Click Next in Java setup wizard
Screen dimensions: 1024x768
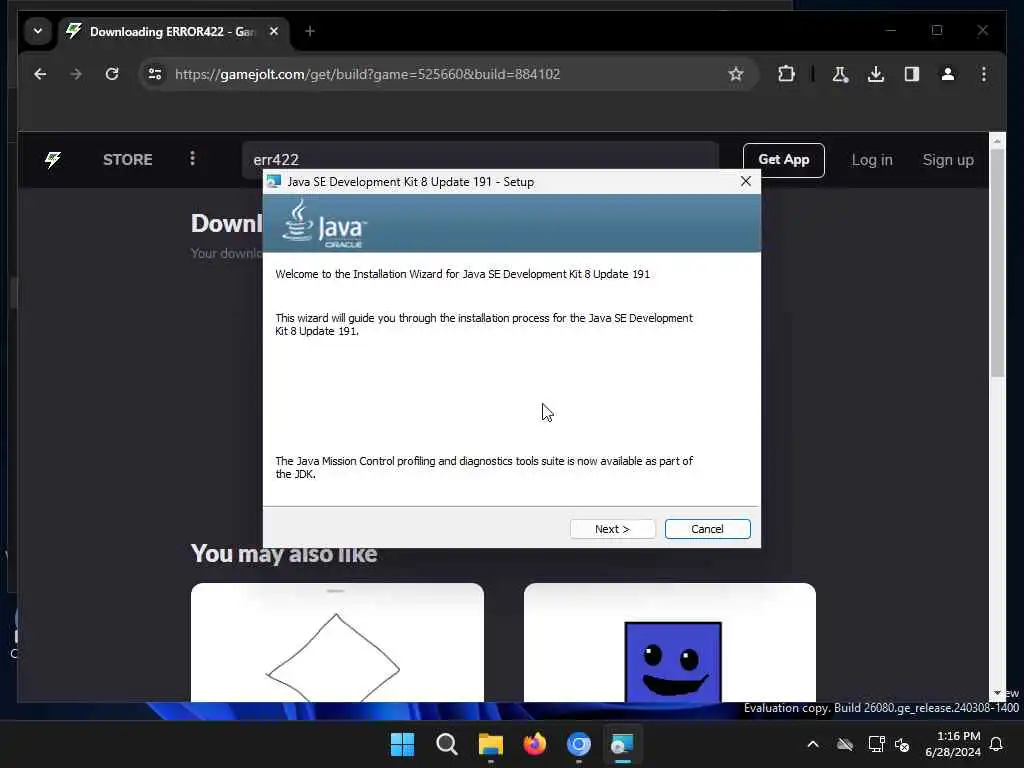coord(612,529)
